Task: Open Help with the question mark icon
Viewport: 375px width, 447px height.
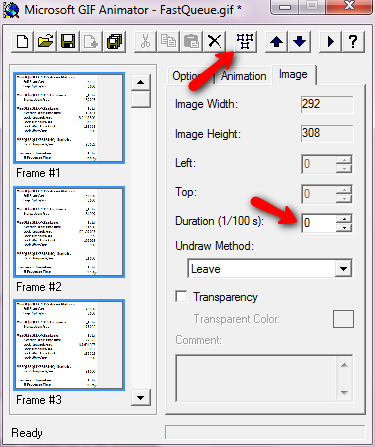Action: click(x=353, y=42)
